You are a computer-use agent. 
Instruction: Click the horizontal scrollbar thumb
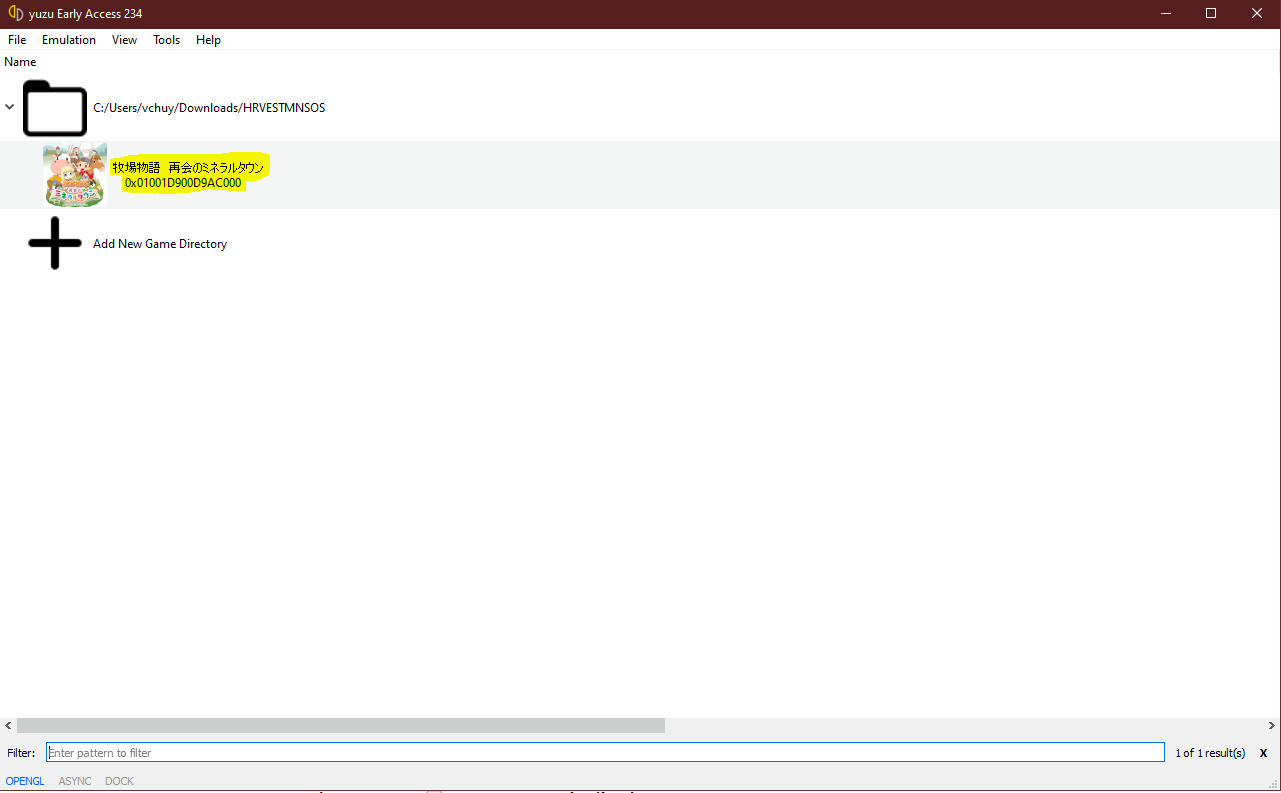(341, 725)
